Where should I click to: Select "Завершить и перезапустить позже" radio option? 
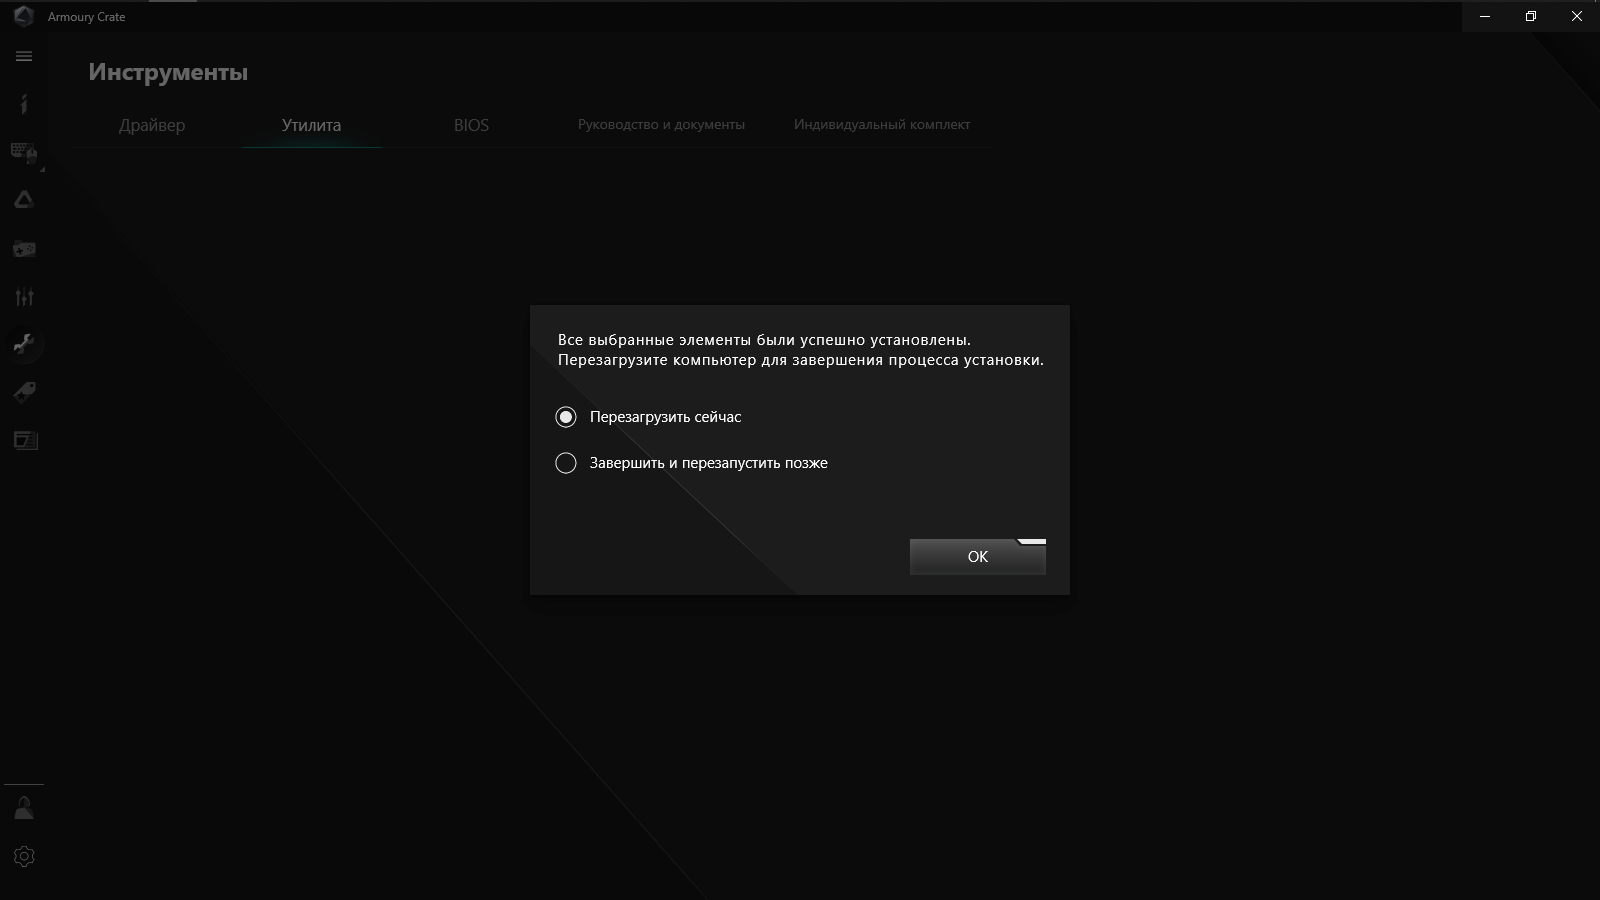click(566, 463)
